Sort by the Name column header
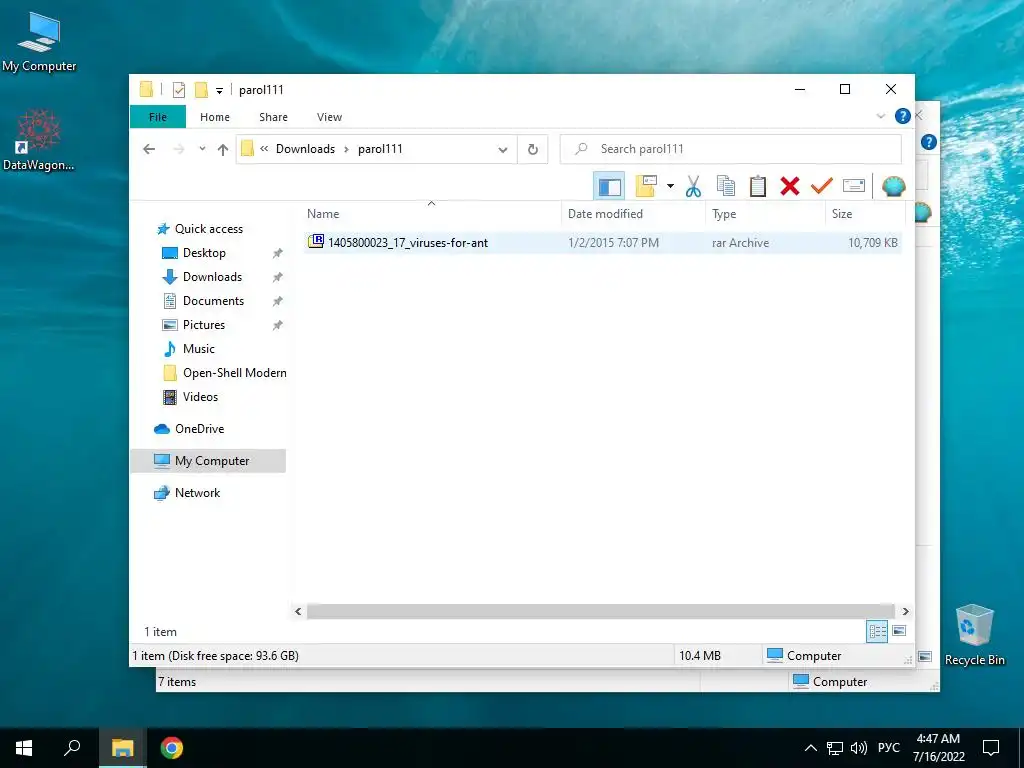The image size is (1024, 768). click(x=431, y=214)
